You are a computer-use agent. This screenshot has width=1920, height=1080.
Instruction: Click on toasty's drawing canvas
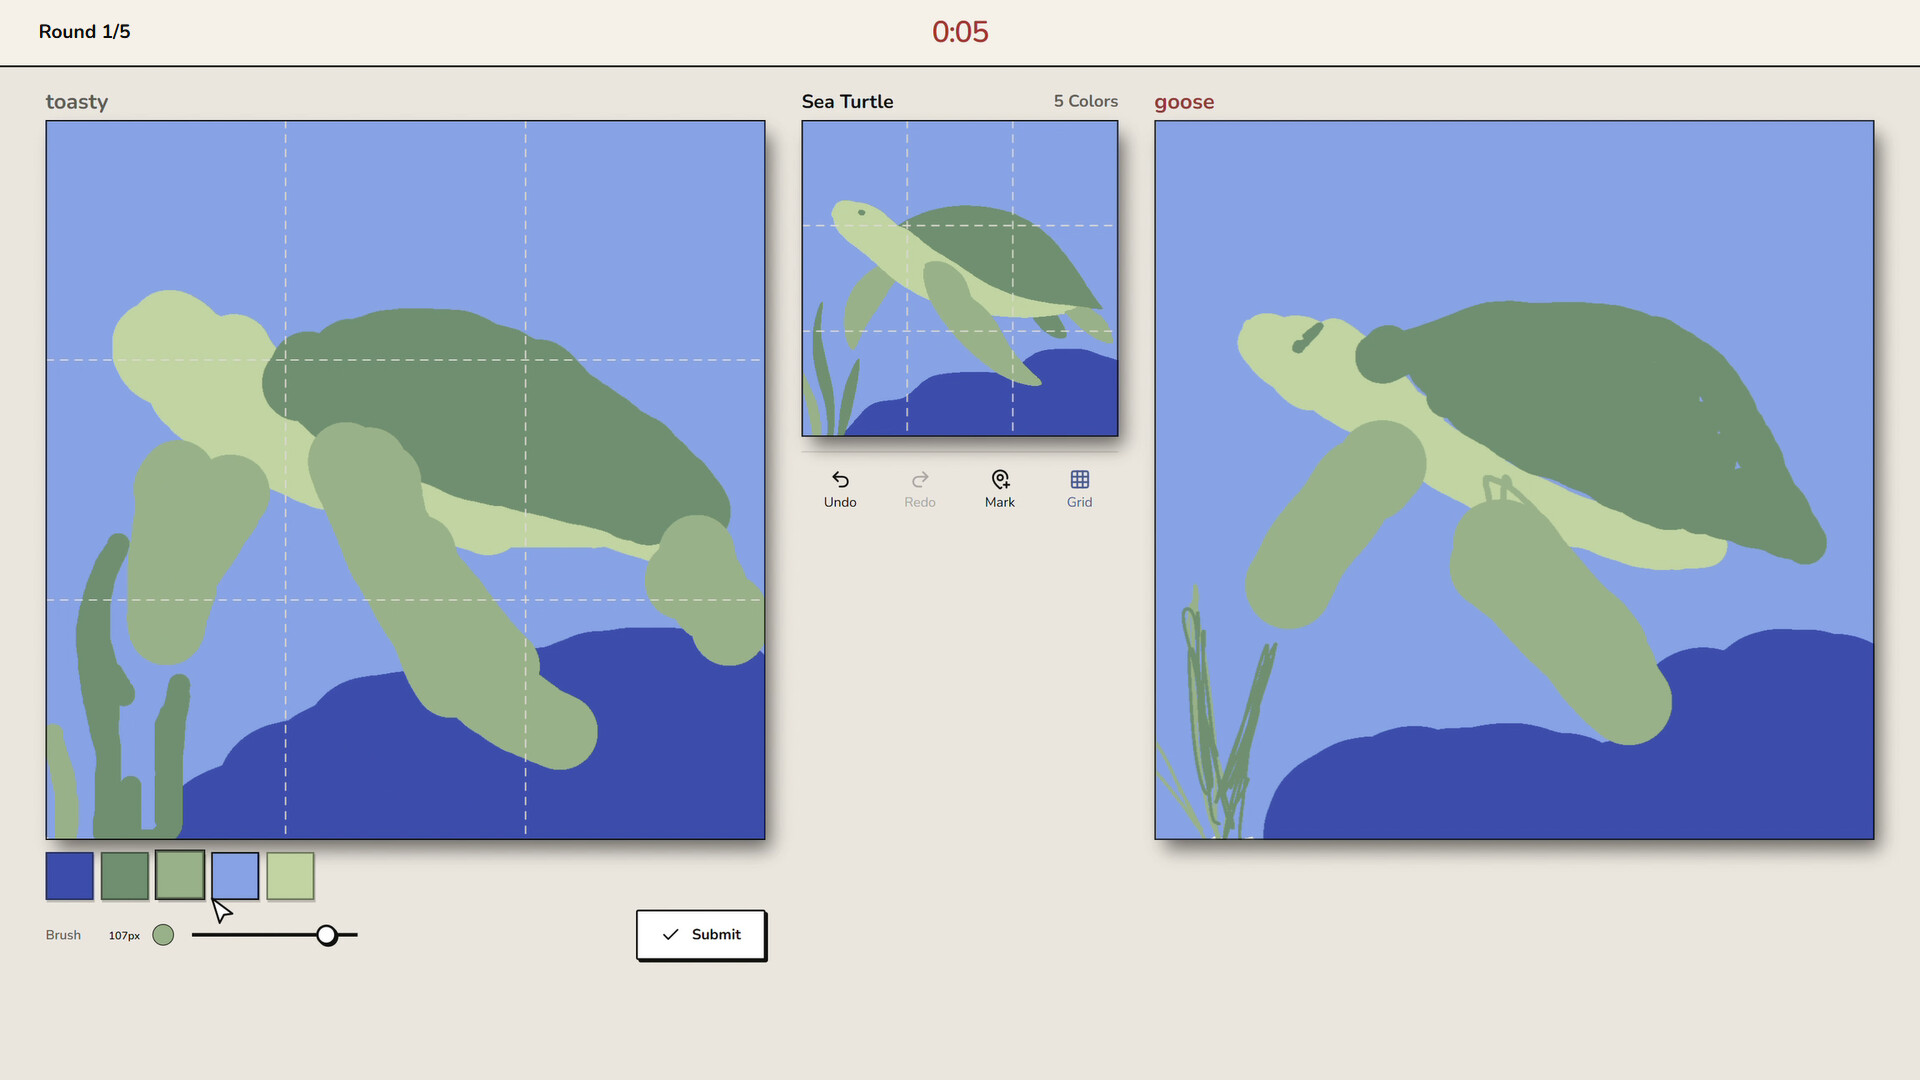(405, 480)
